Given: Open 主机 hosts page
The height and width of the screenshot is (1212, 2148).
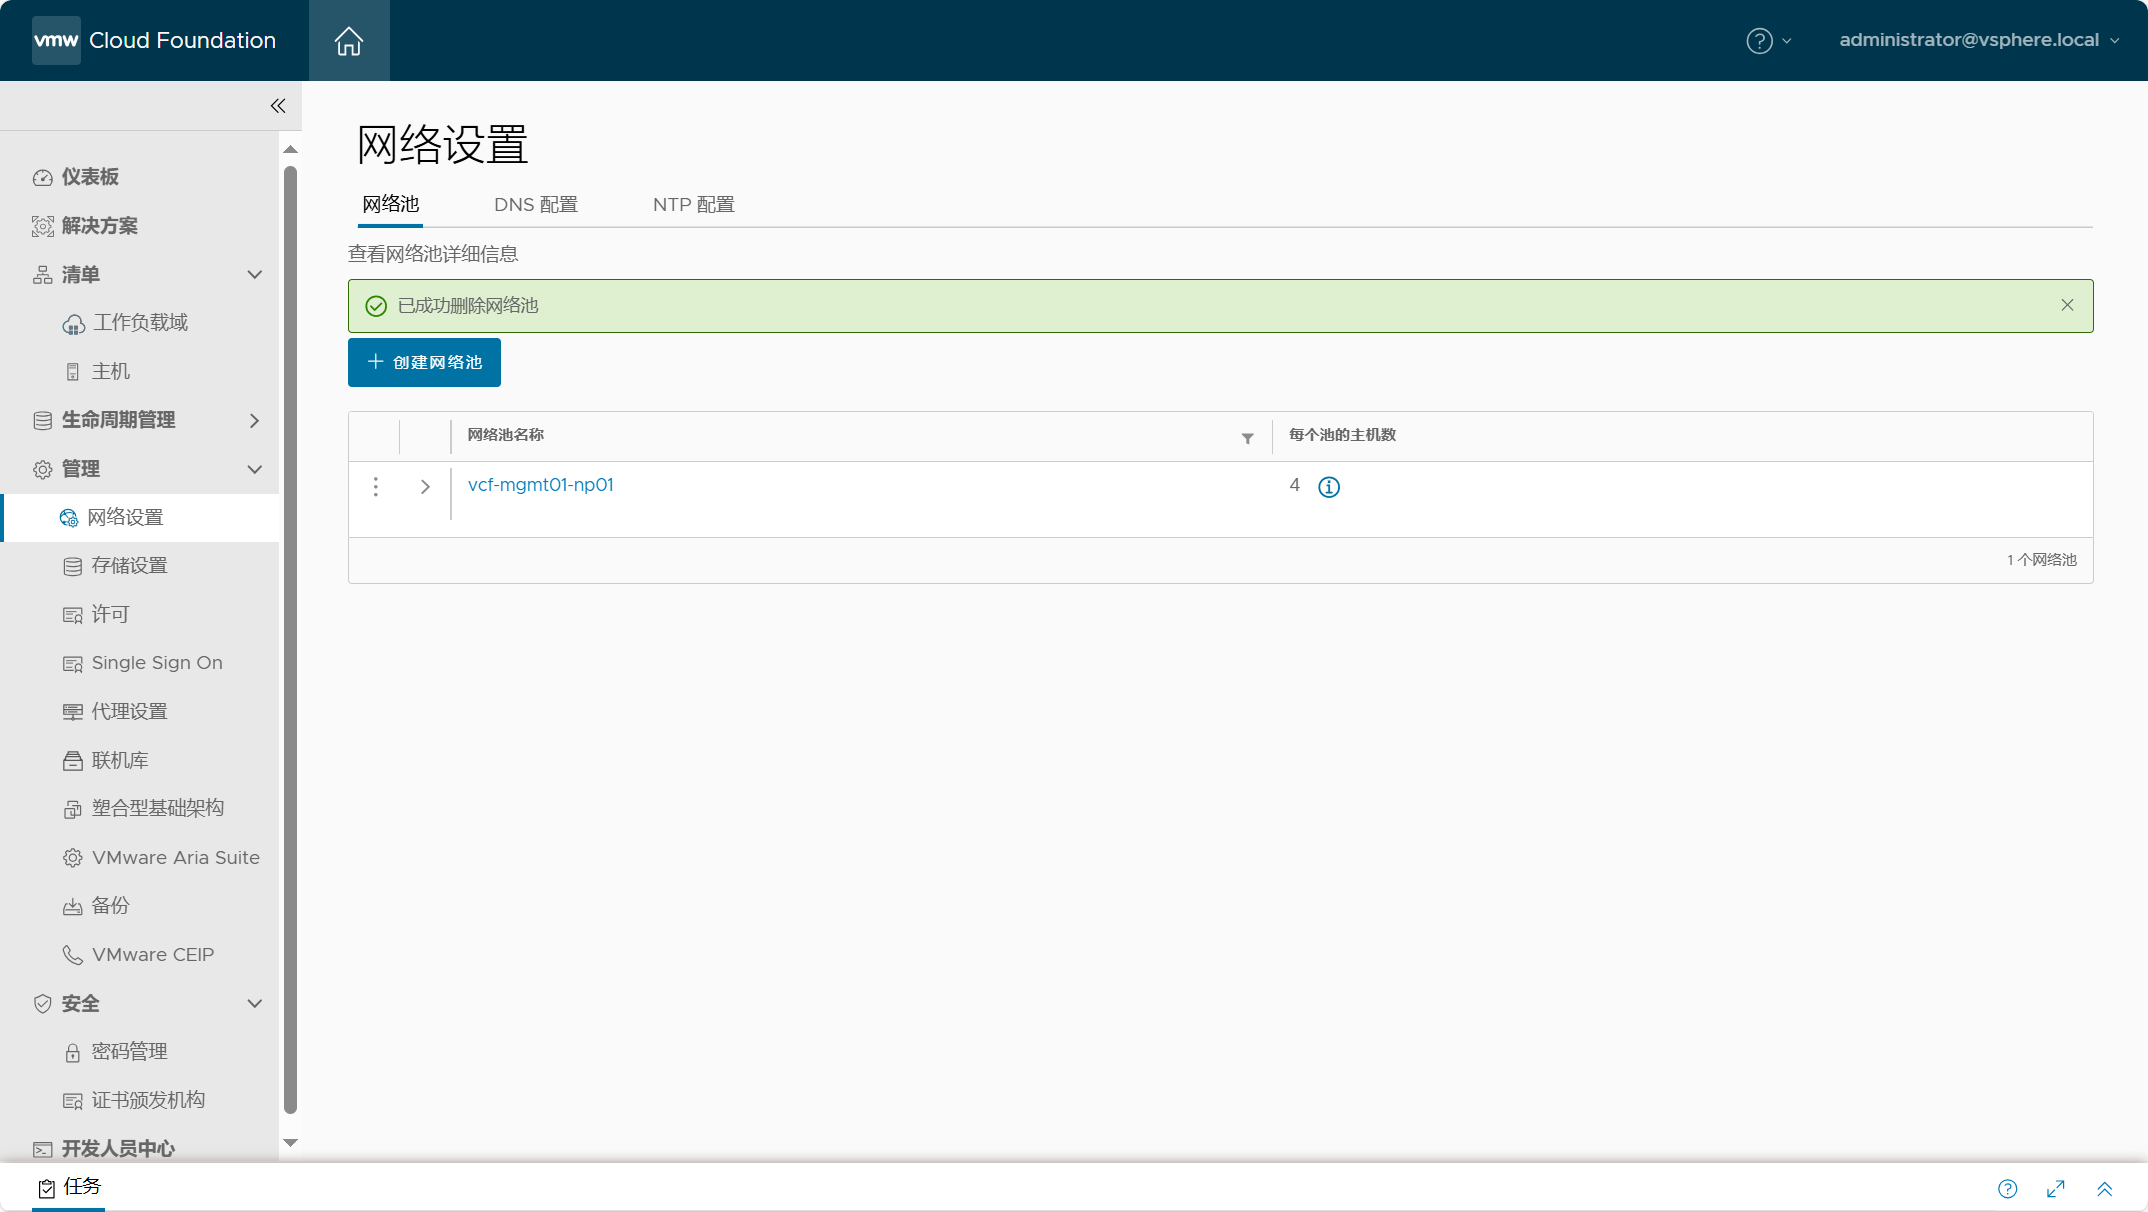Looking at the screenshot, I should (110, 372).
